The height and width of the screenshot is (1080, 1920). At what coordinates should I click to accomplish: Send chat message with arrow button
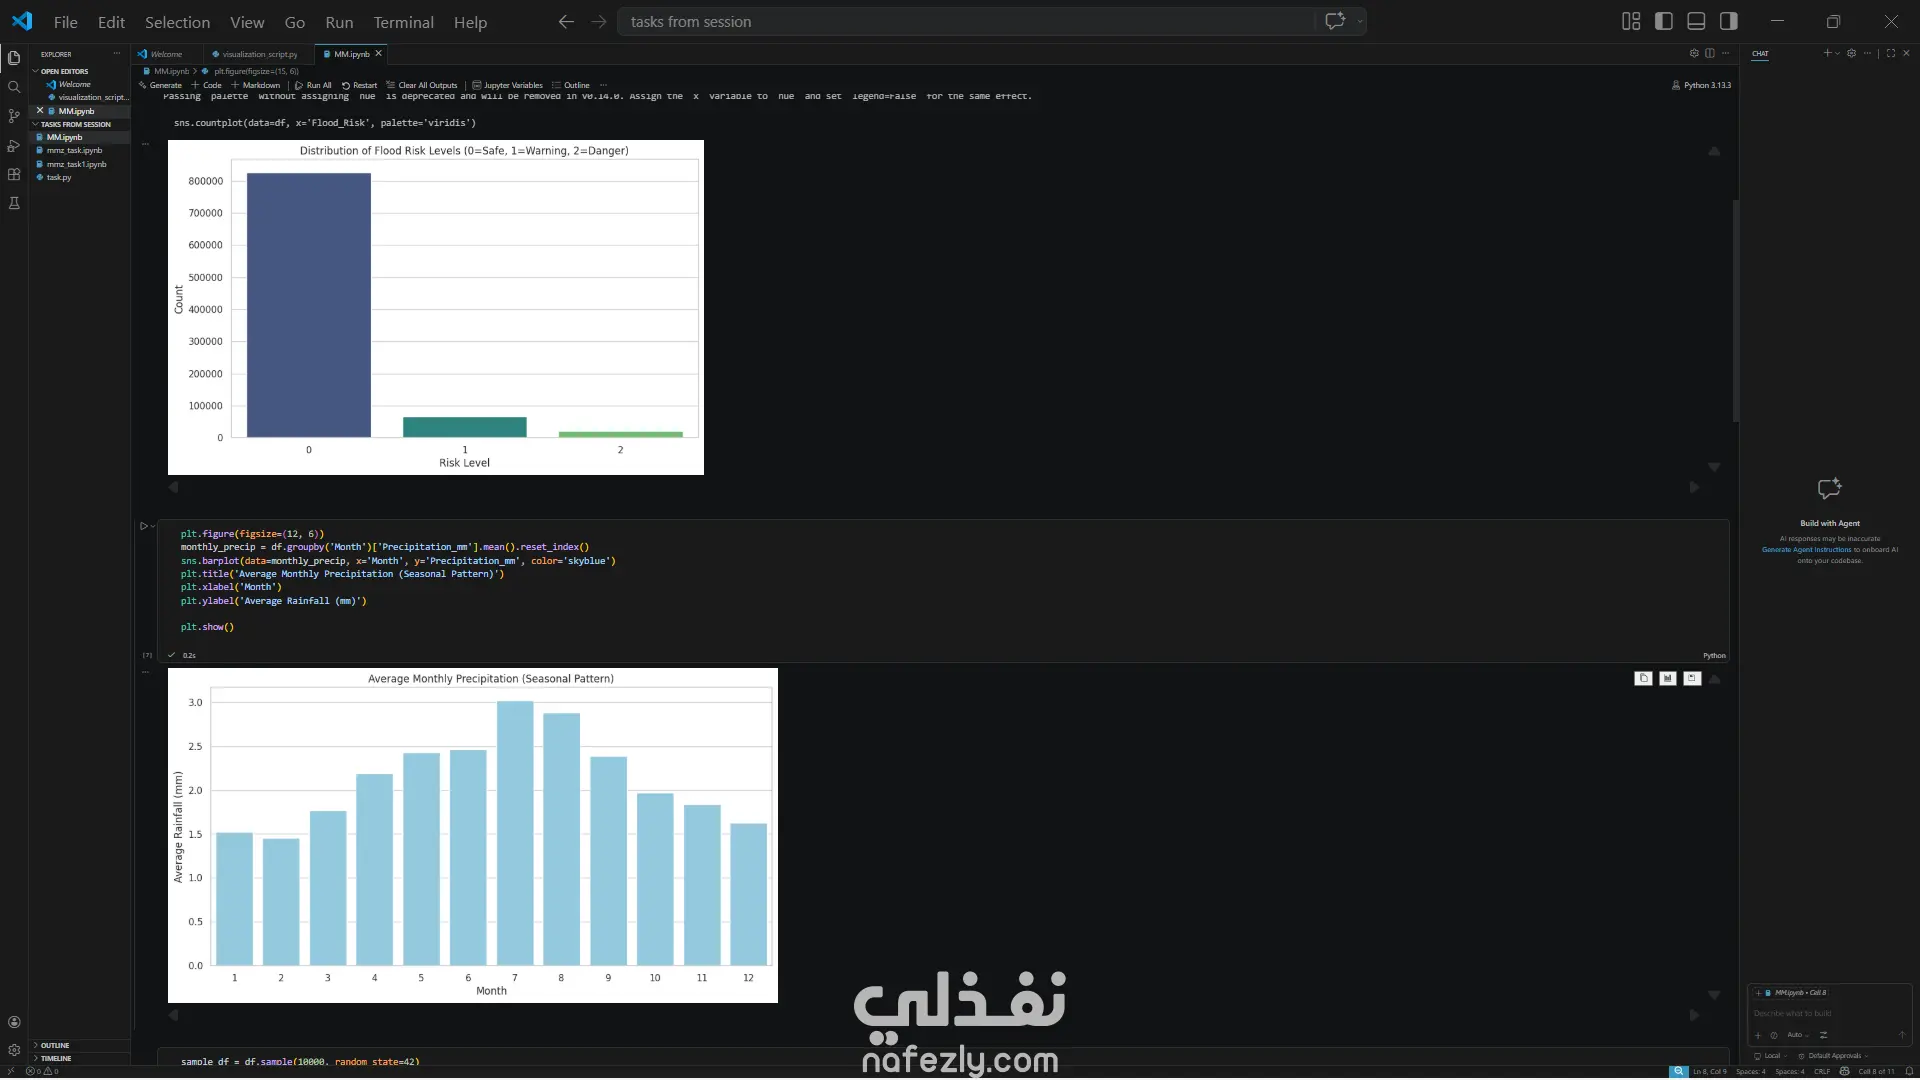tap(1902, 1035)
